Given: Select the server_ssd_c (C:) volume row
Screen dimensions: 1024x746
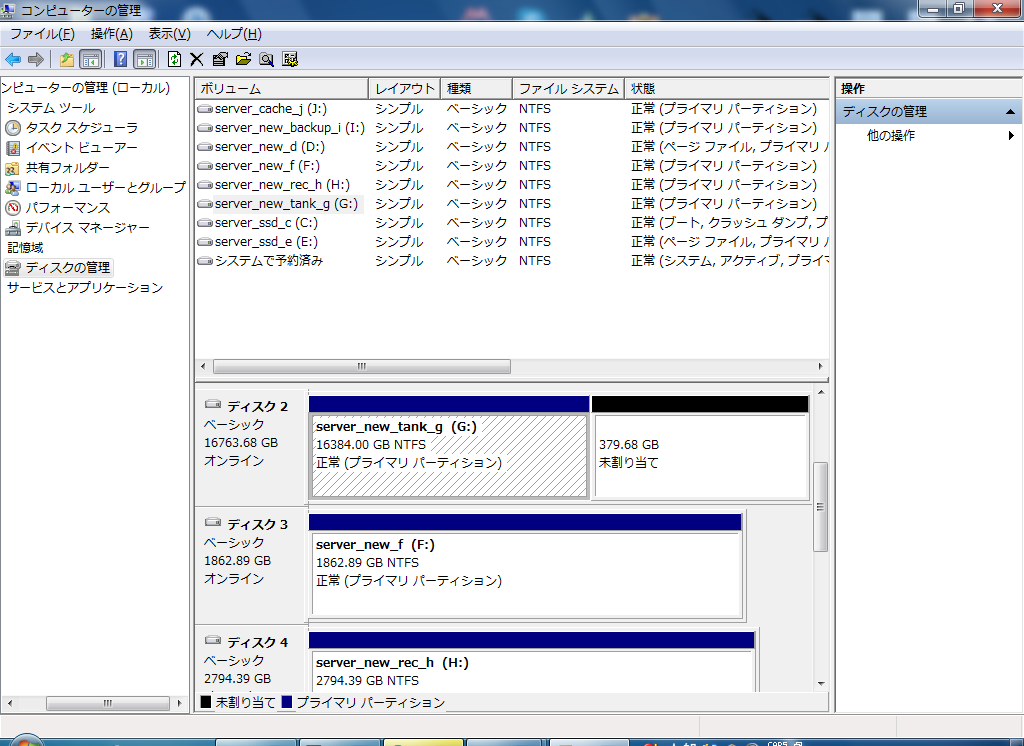Looking at the screenshot, I should coord(265,223).
